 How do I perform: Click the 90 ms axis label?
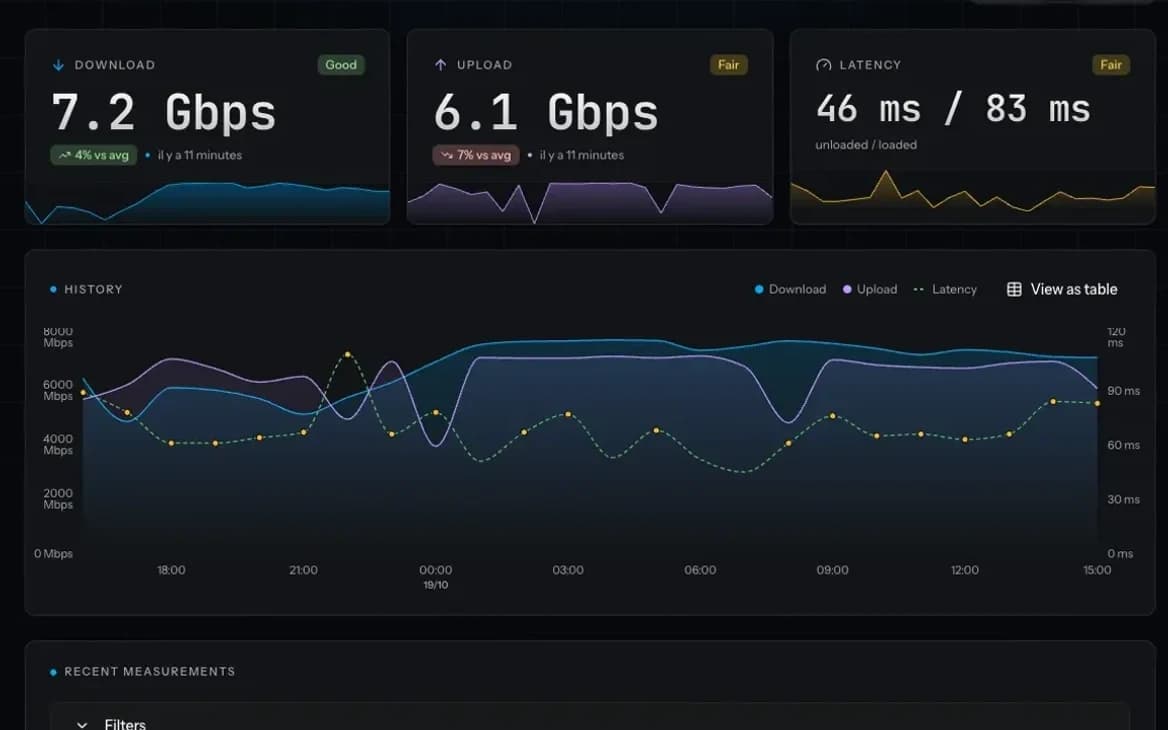1123,390
